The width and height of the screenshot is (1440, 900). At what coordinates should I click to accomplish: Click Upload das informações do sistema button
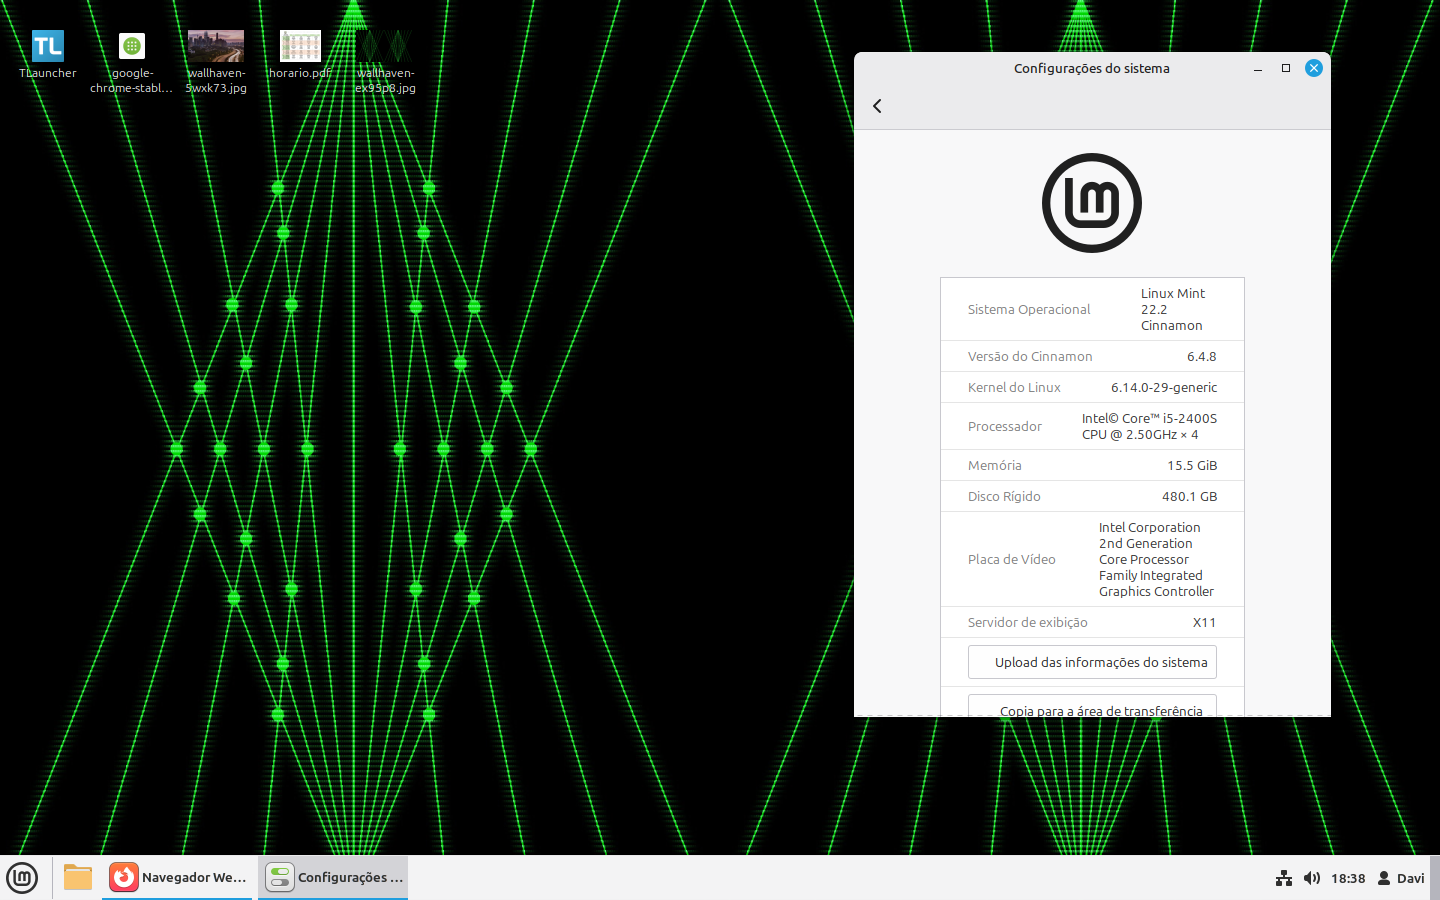point(1092,662)
